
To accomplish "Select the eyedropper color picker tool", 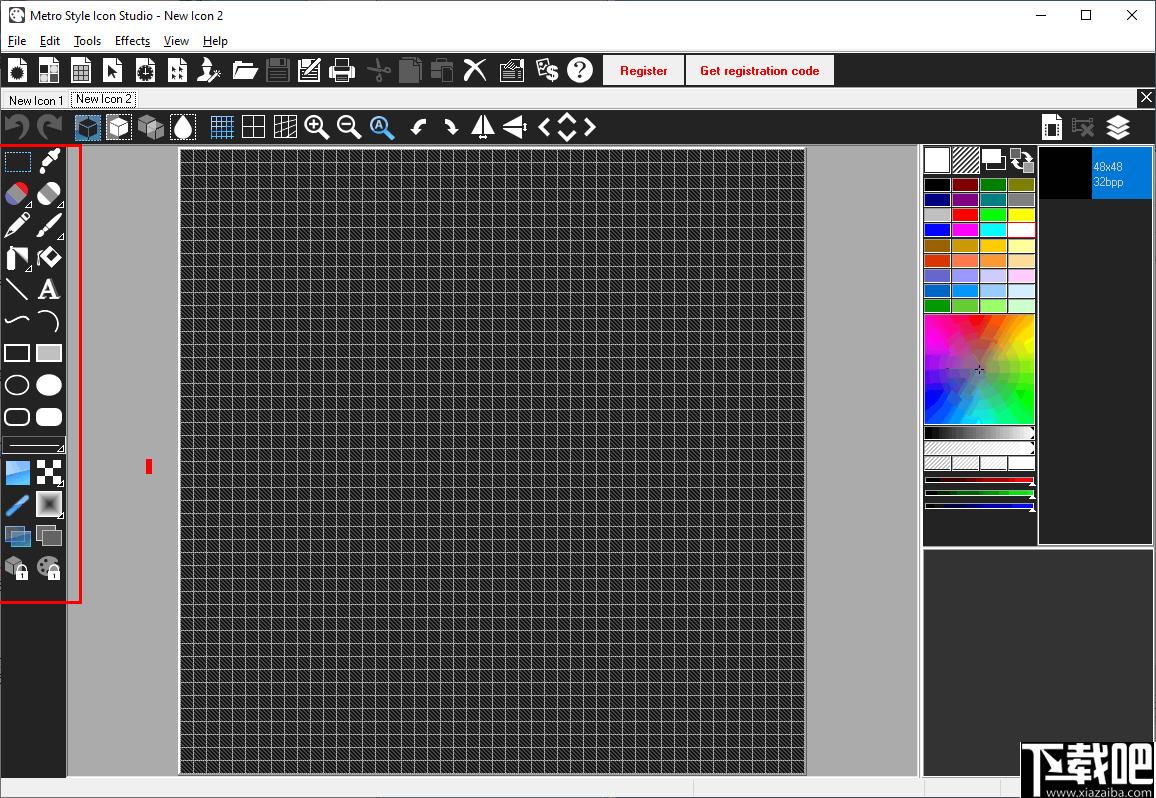I will pyautogui.click(x=49, y=160).
